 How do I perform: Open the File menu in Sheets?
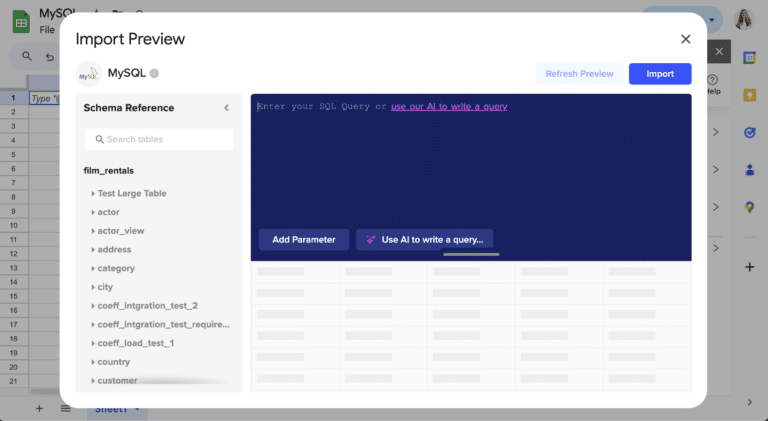tap(47, 30)
